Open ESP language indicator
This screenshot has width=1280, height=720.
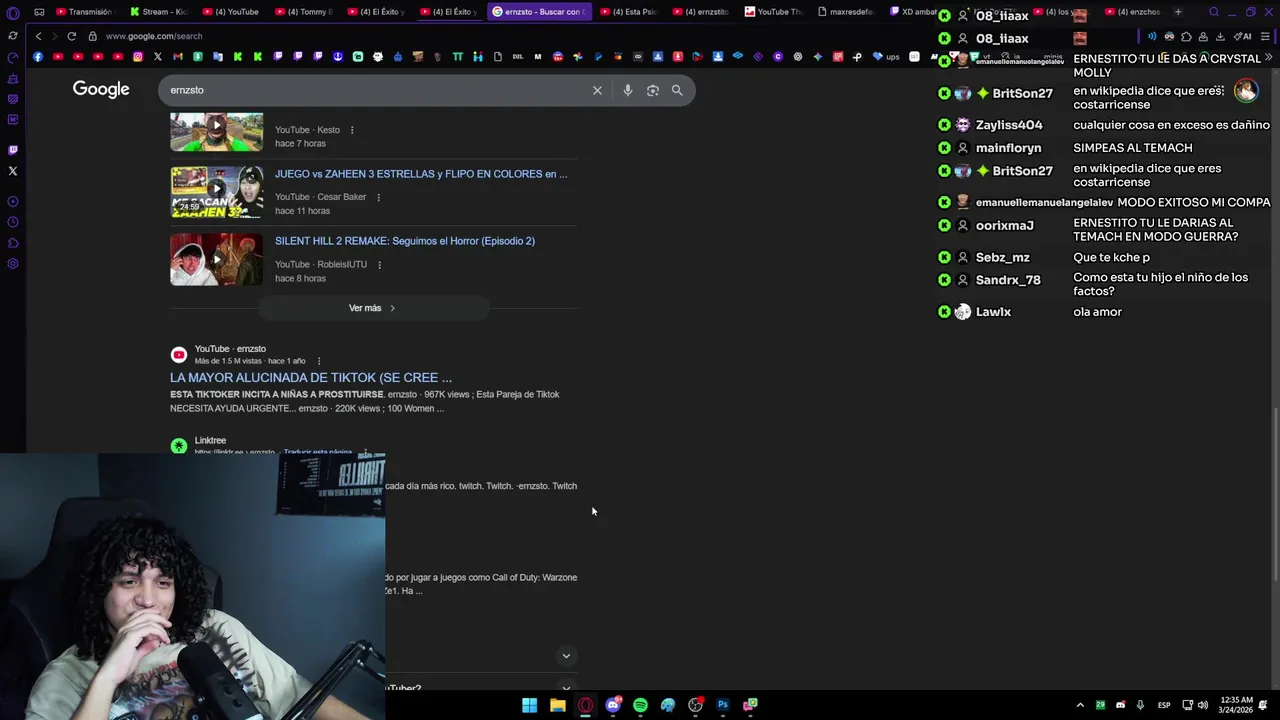coord(1164,705)
